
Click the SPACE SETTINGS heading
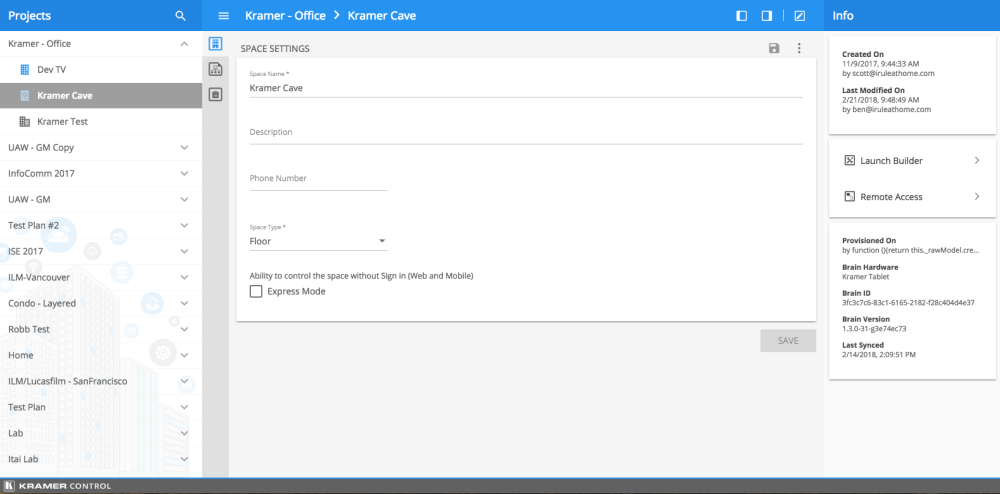click(275, 48)
